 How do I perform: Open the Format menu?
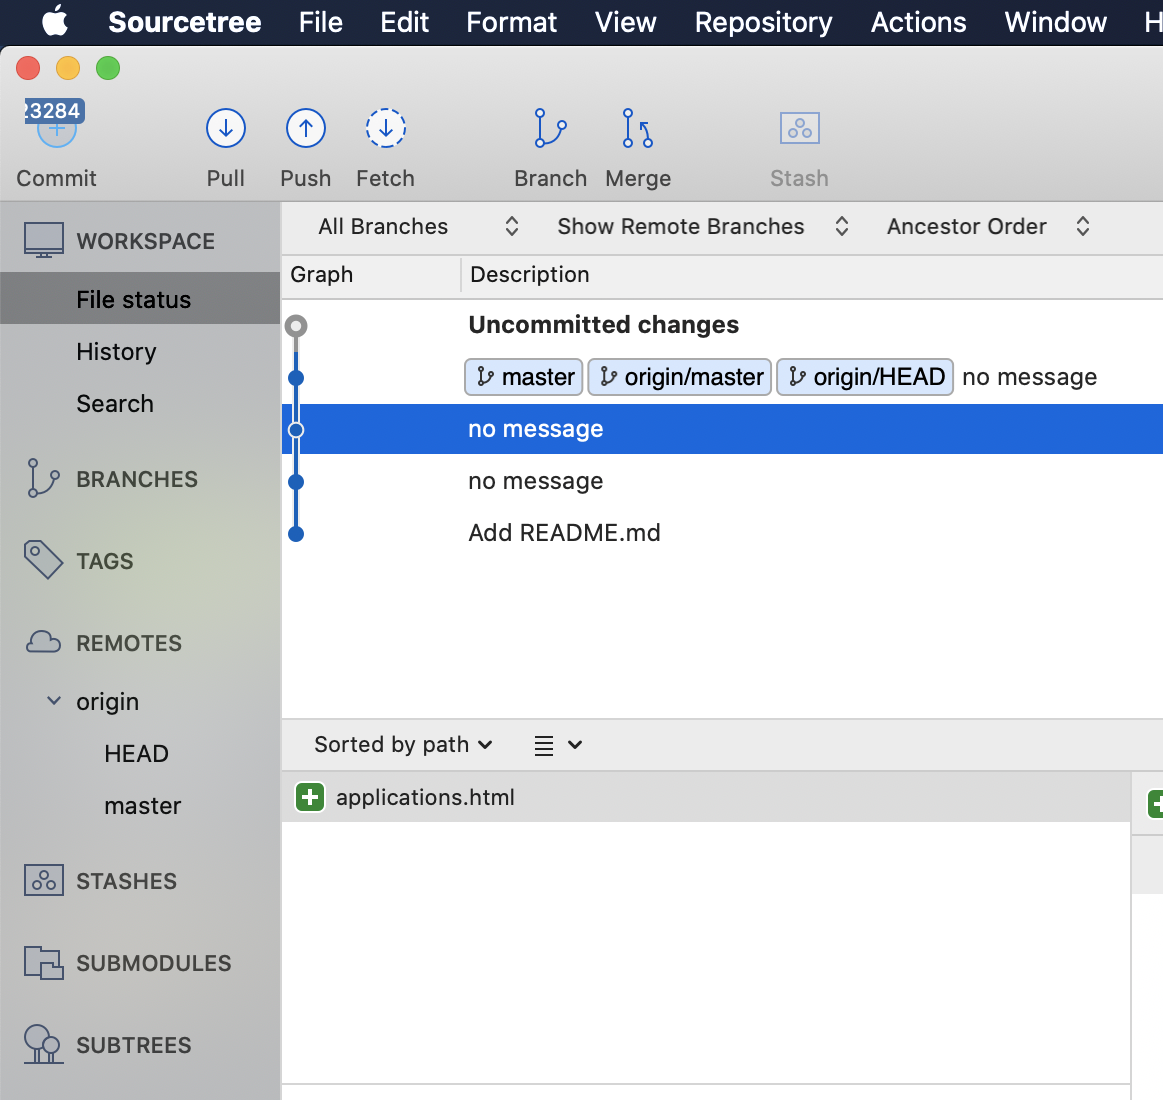[x=511, y=22]
